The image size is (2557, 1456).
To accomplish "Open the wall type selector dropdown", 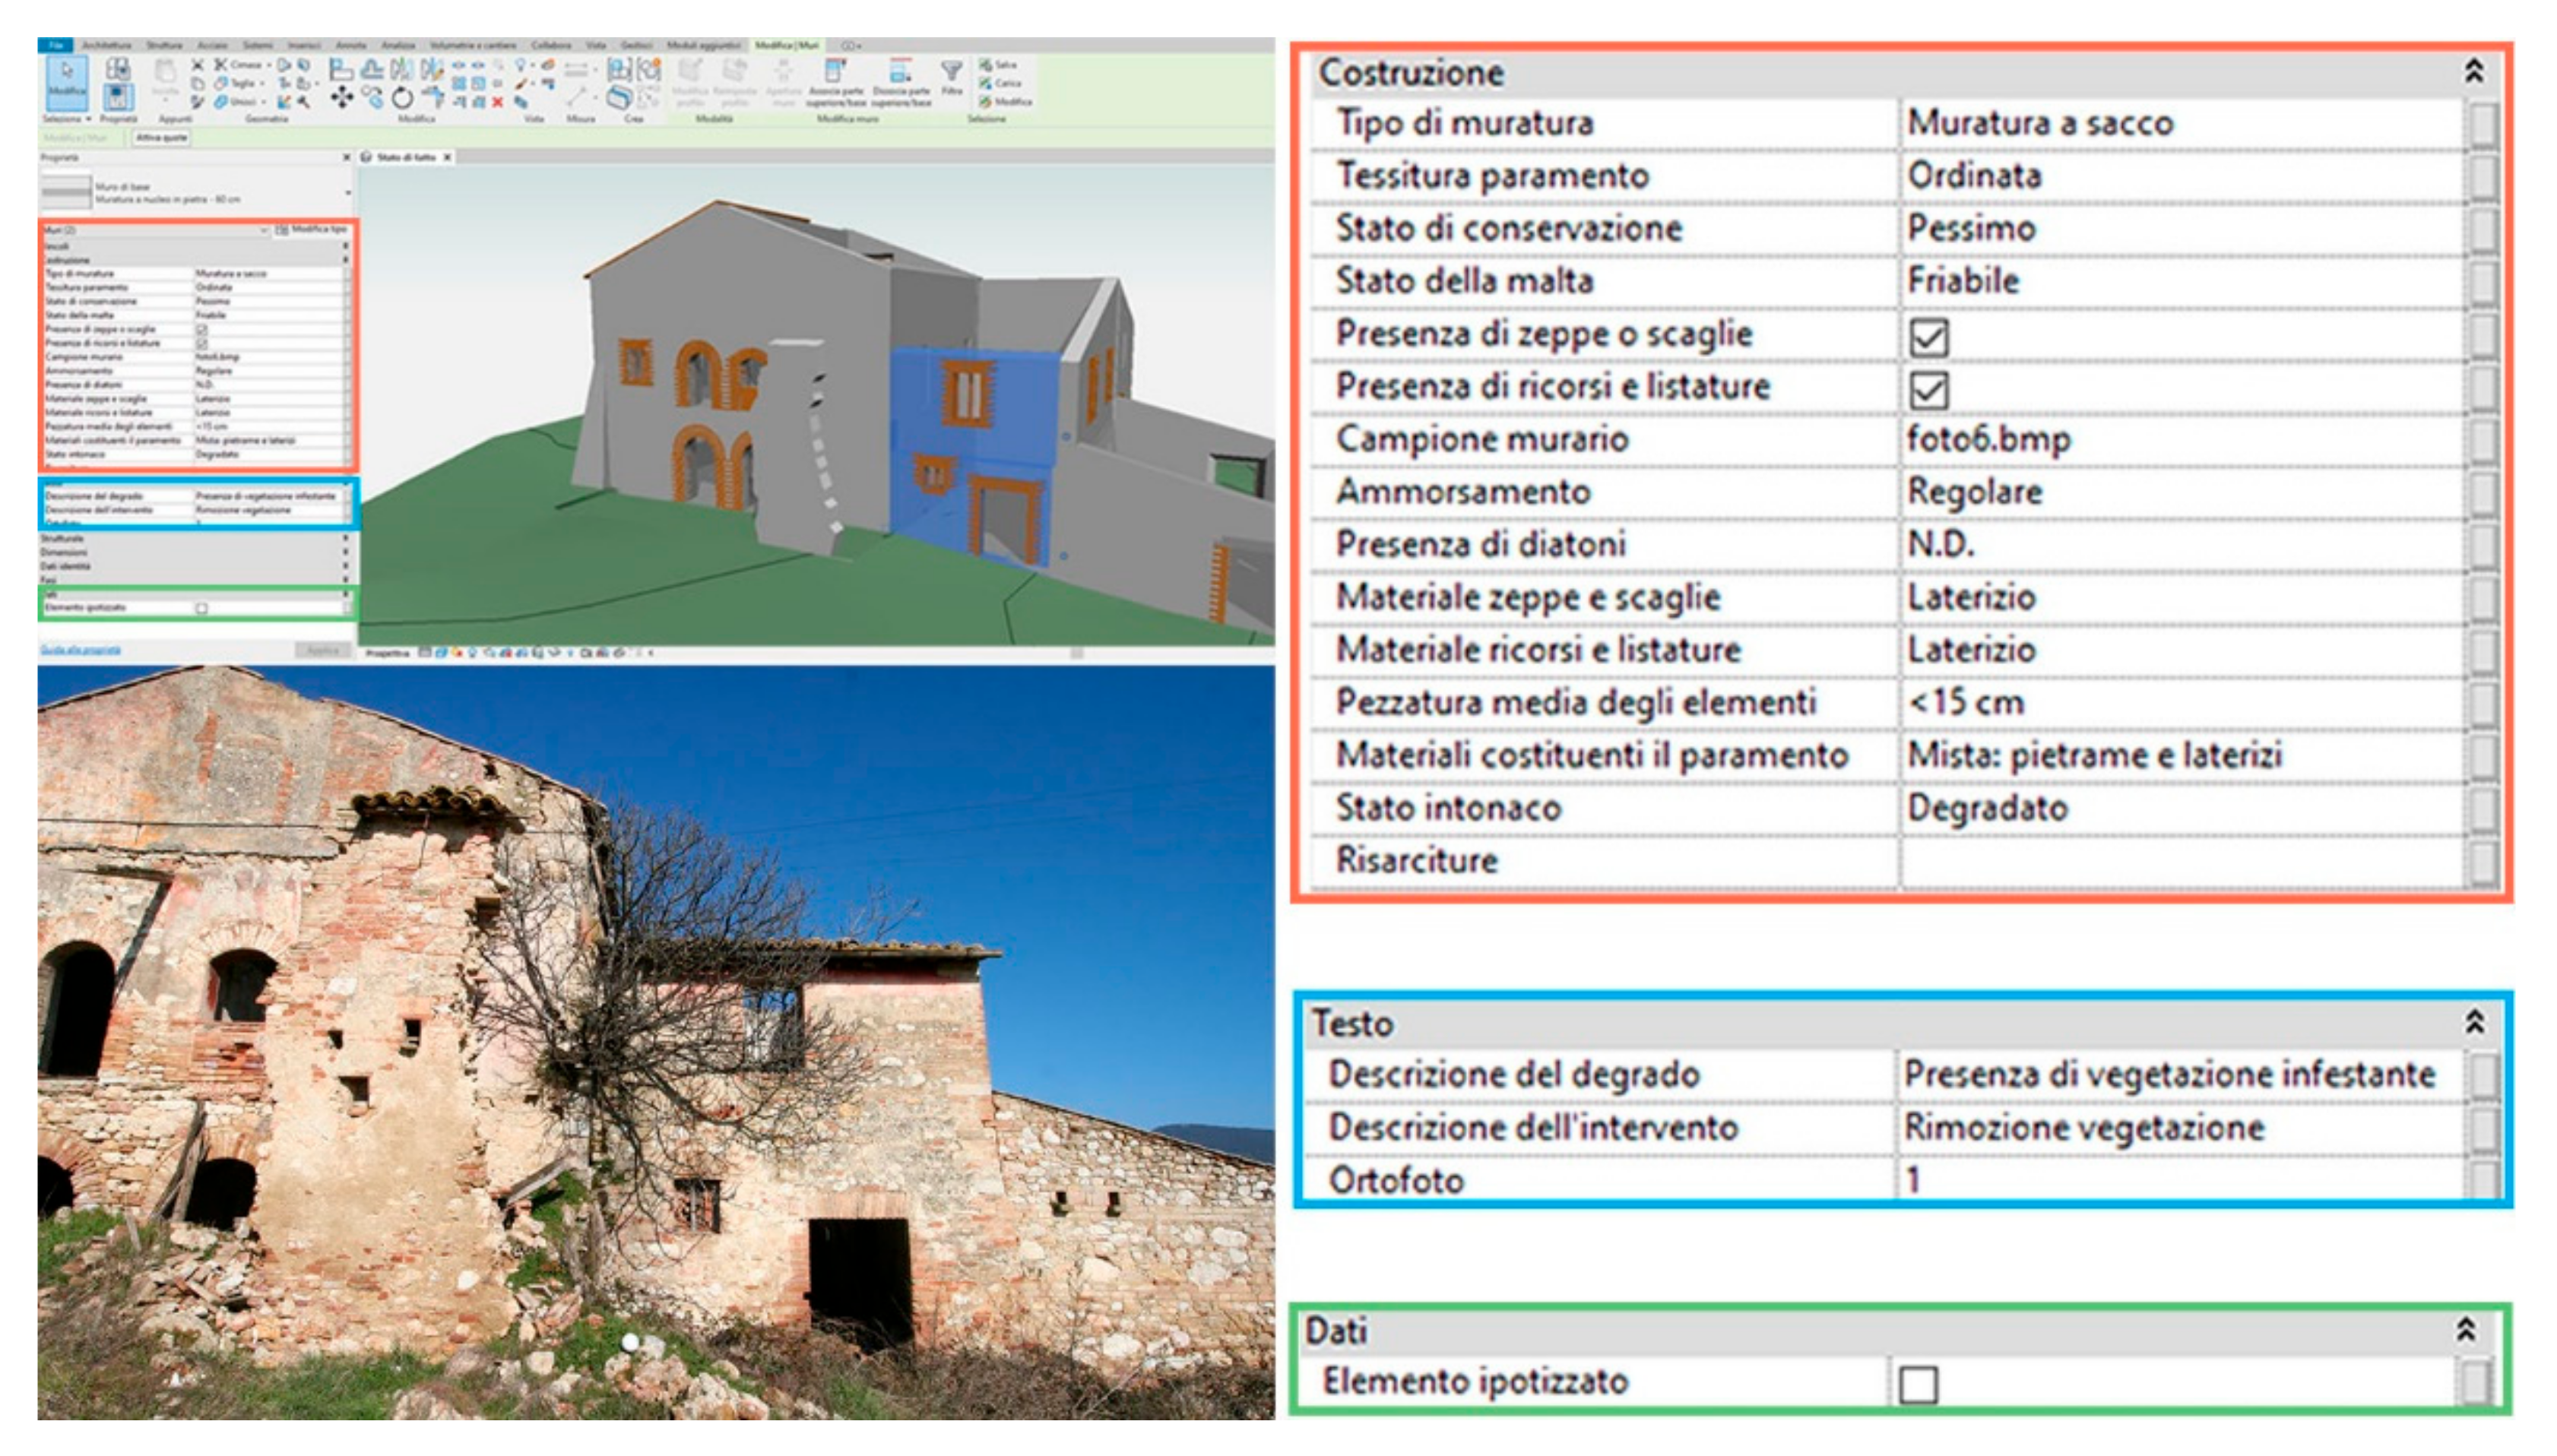I will coord(347,192).
